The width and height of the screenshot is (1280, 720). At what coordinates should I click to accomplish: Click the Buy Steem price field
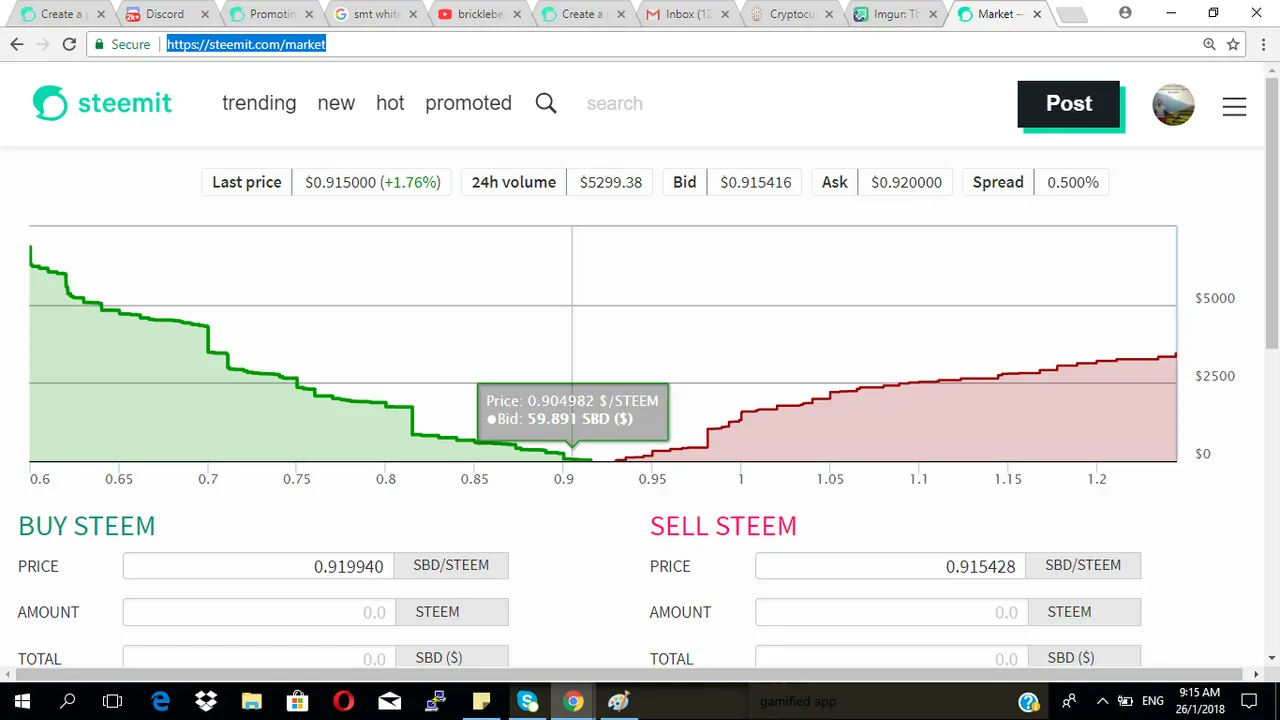258,566
